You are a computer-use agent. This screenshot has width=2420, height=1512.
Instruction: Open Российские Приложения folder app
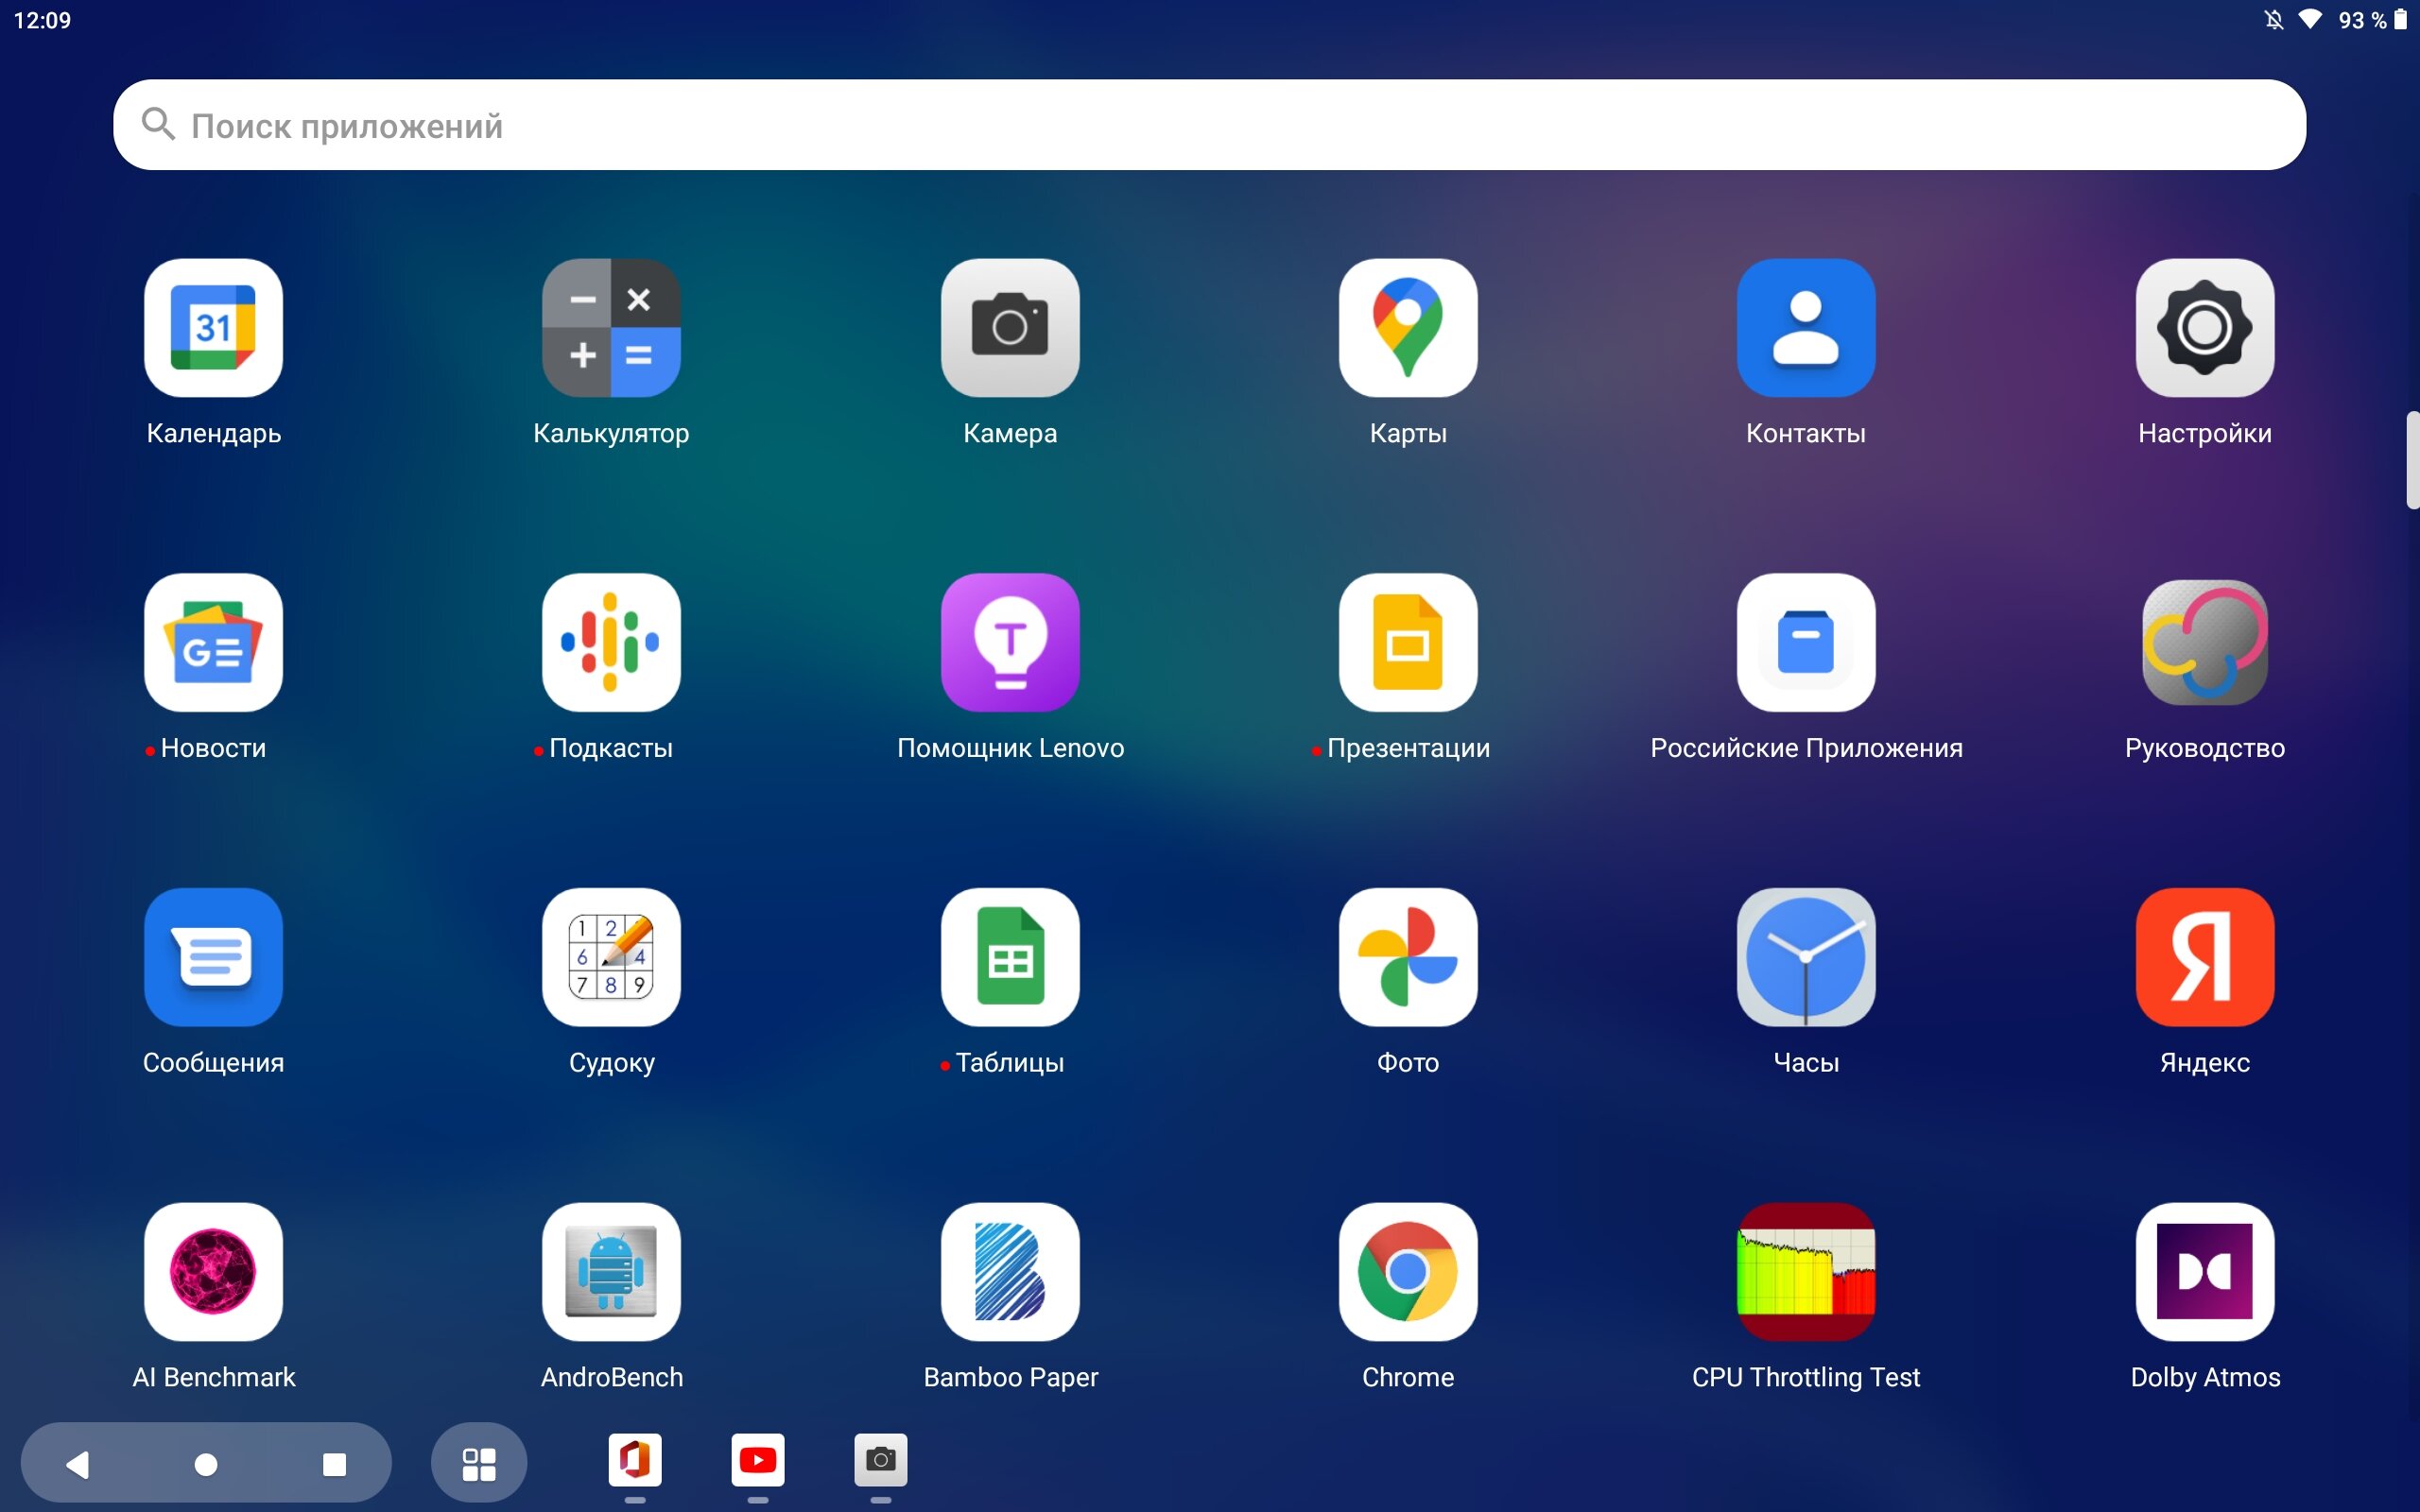pyautogui.click(x=1806, y=642)
